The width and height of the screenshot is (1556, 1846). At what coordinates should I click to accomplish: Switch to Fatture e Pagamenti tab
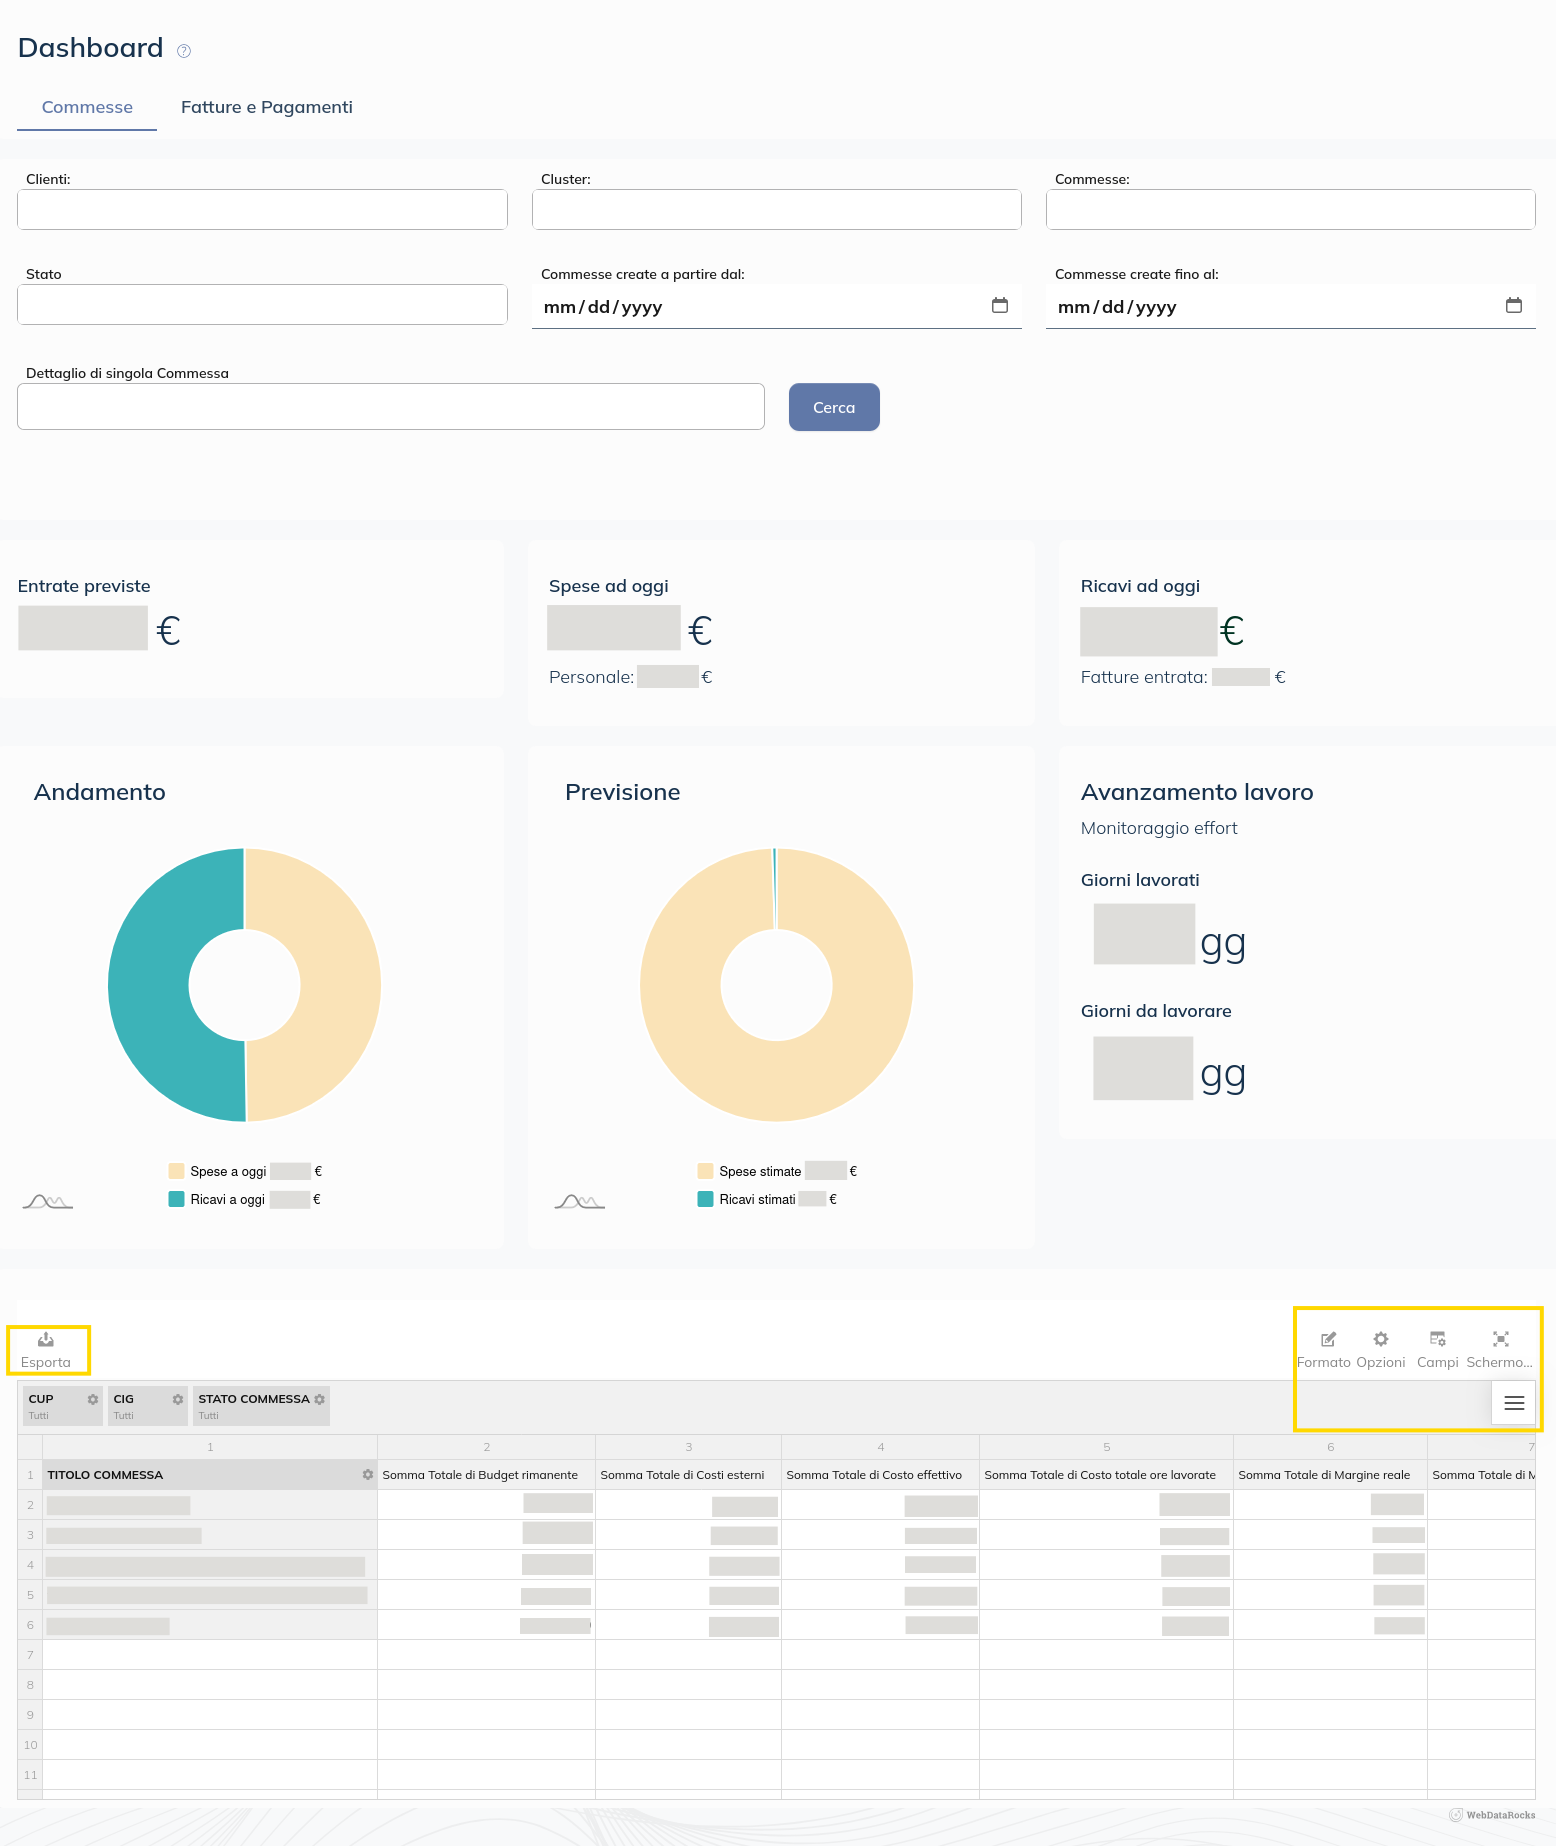pos(267,107)
